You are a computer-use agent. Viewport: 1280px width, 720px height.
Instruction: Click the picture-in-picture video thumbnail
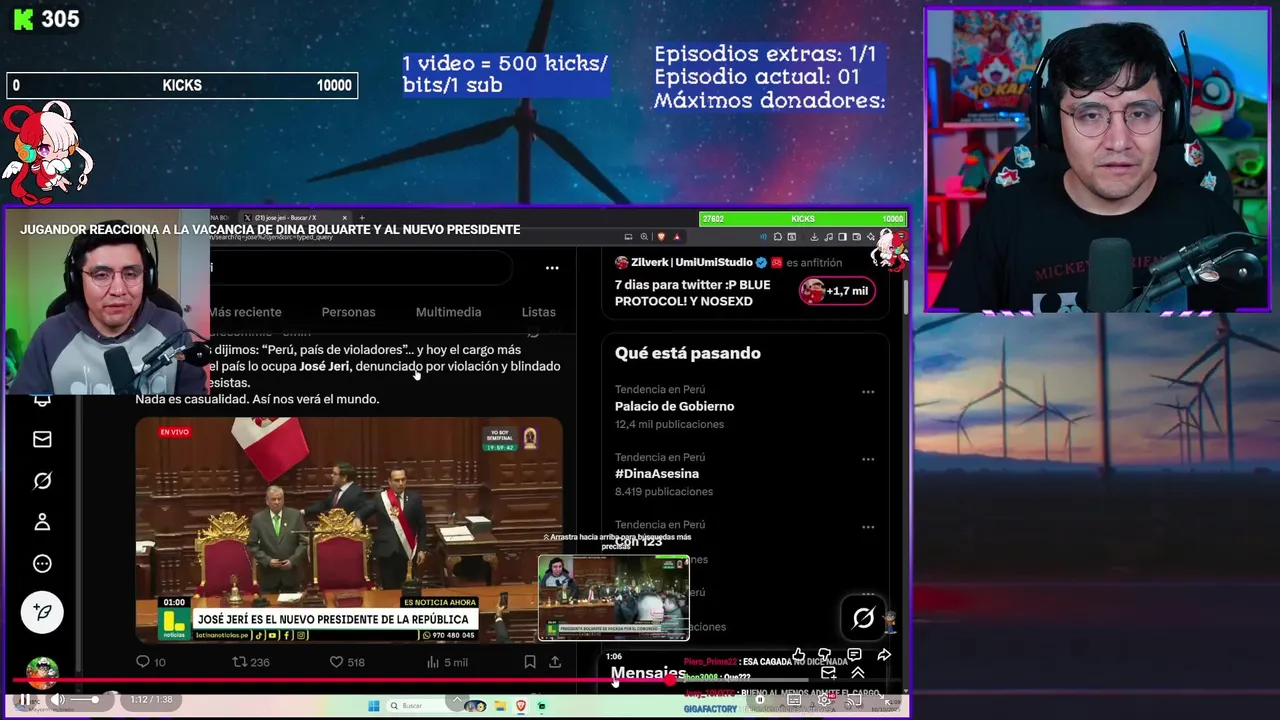613,597
